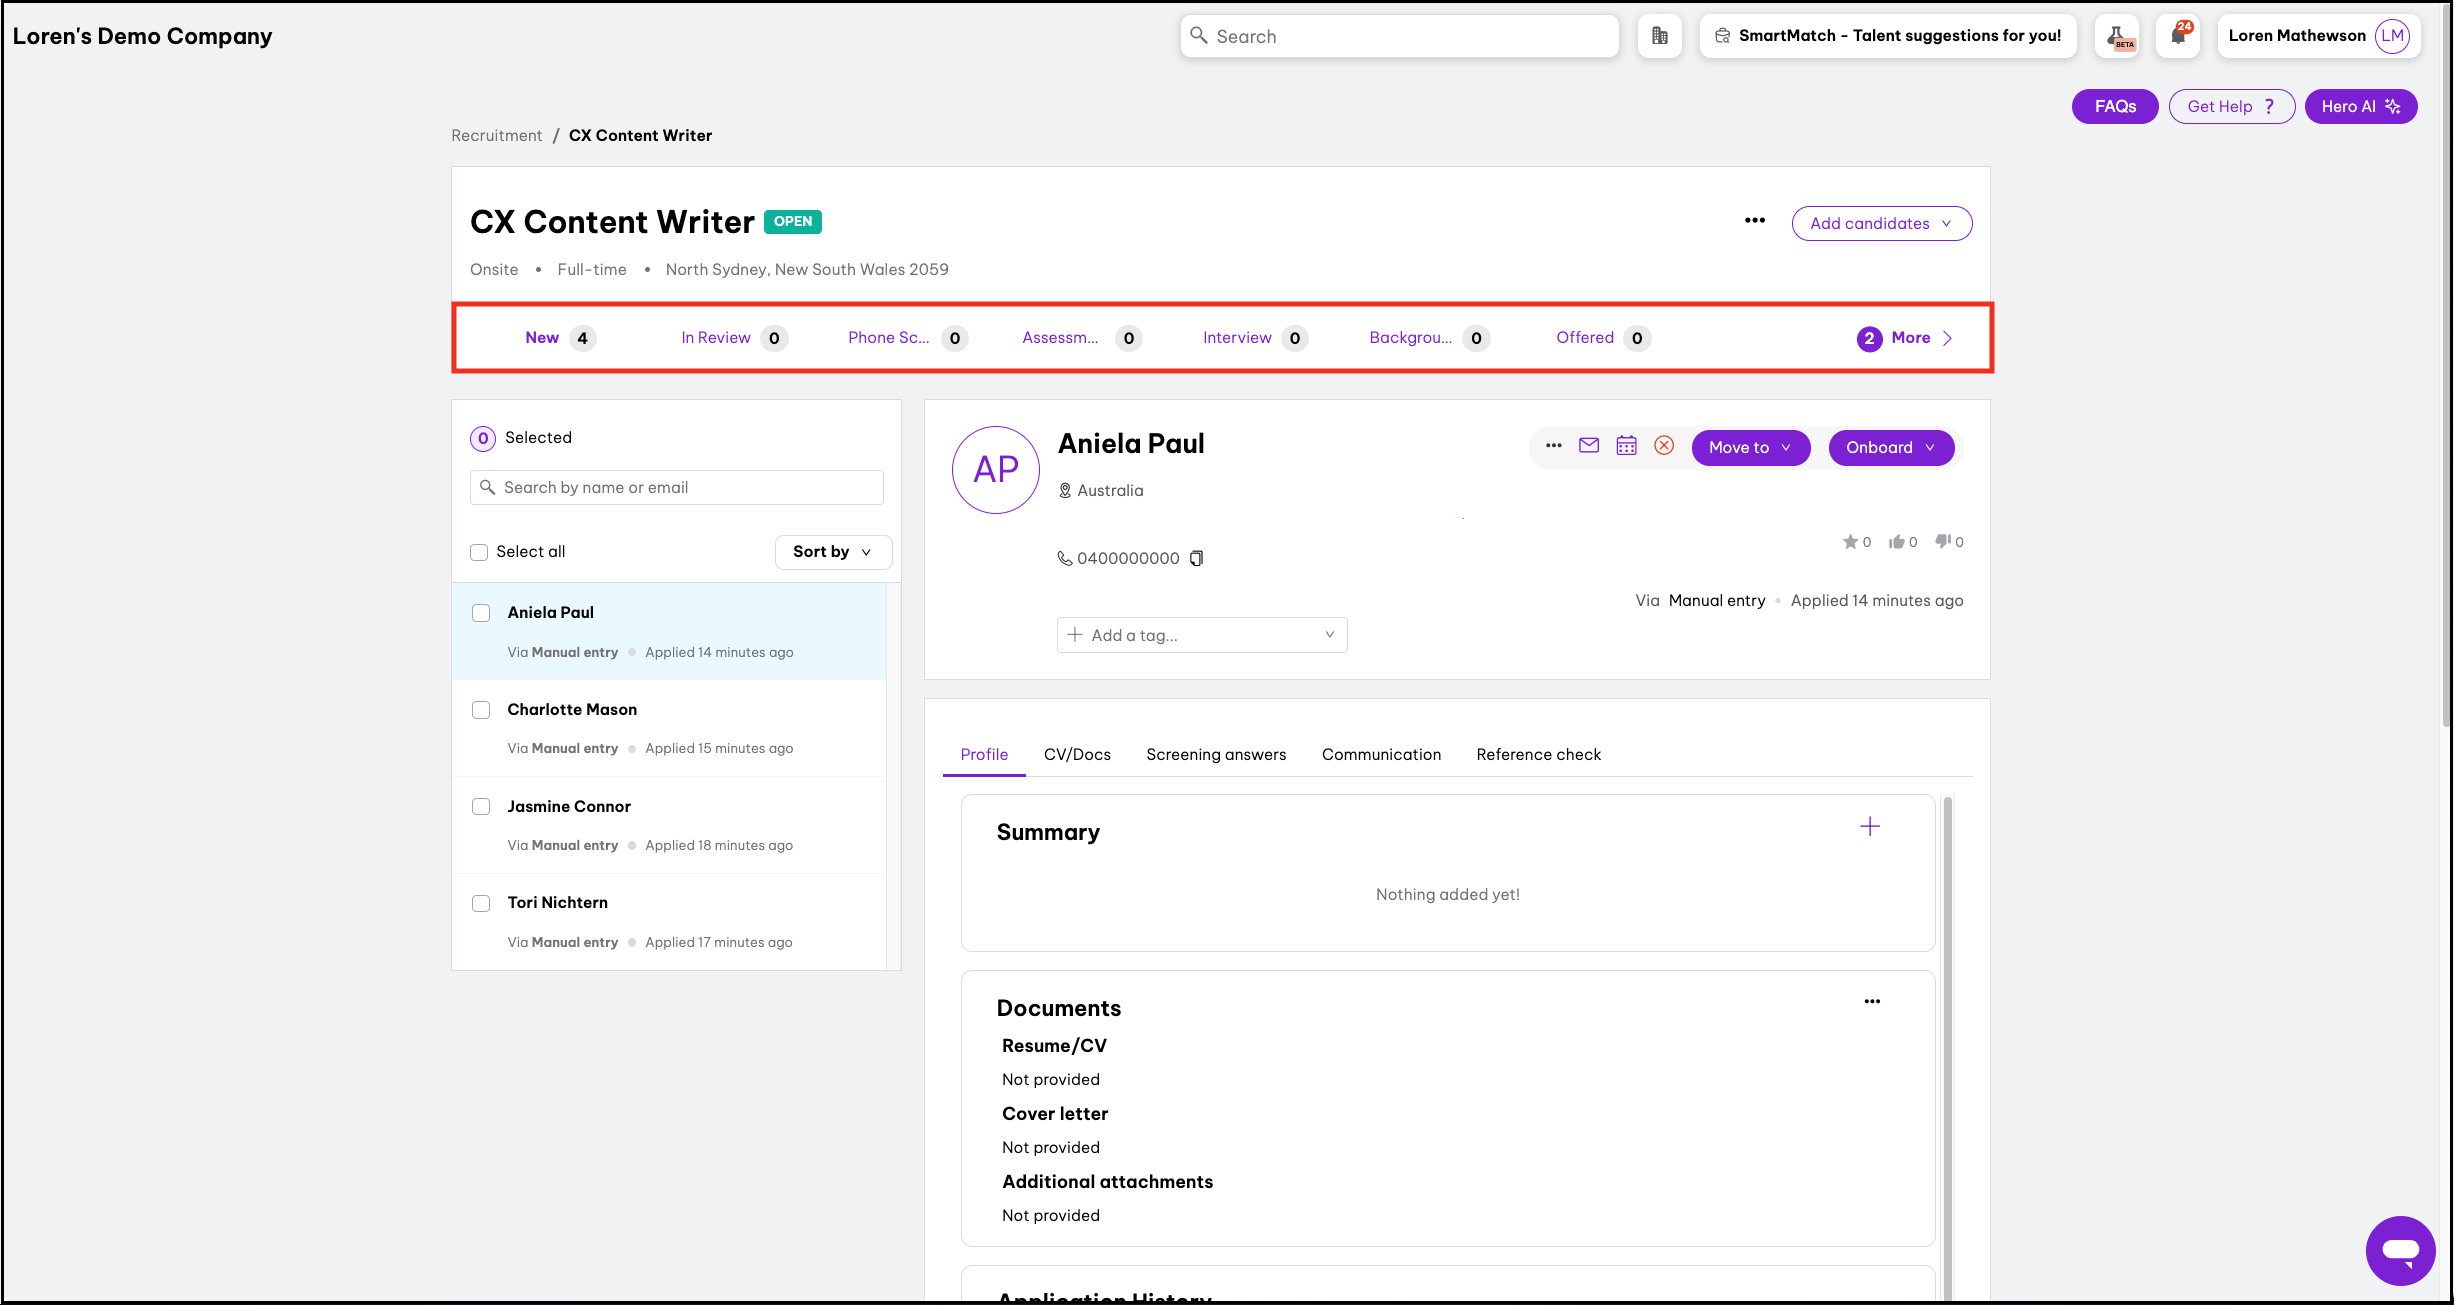The height and width of the screenshot is (1305, 2454).
Task: Switch to the CV/Docs tab
Action: coord(1077,755)
